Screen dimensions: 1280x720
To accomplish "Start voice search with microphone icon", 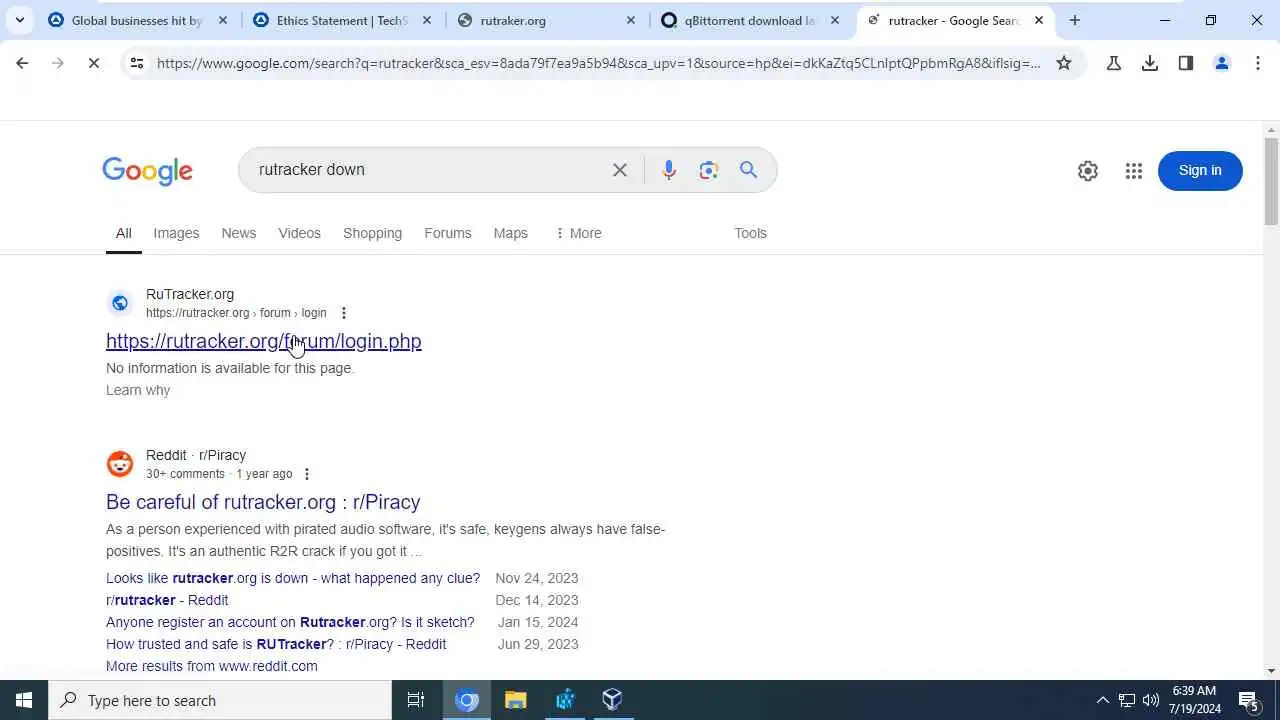I will coord(669,170).
